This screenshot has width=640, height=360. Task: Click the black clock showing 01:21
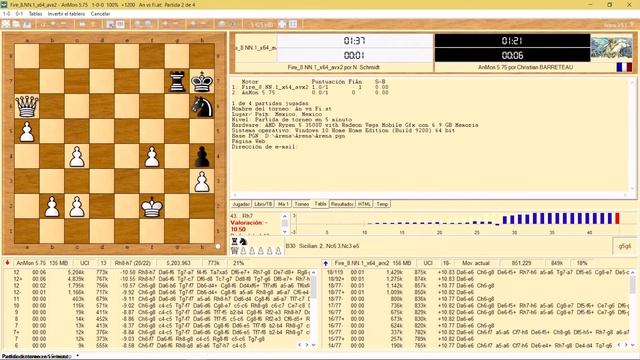point(512,40)
